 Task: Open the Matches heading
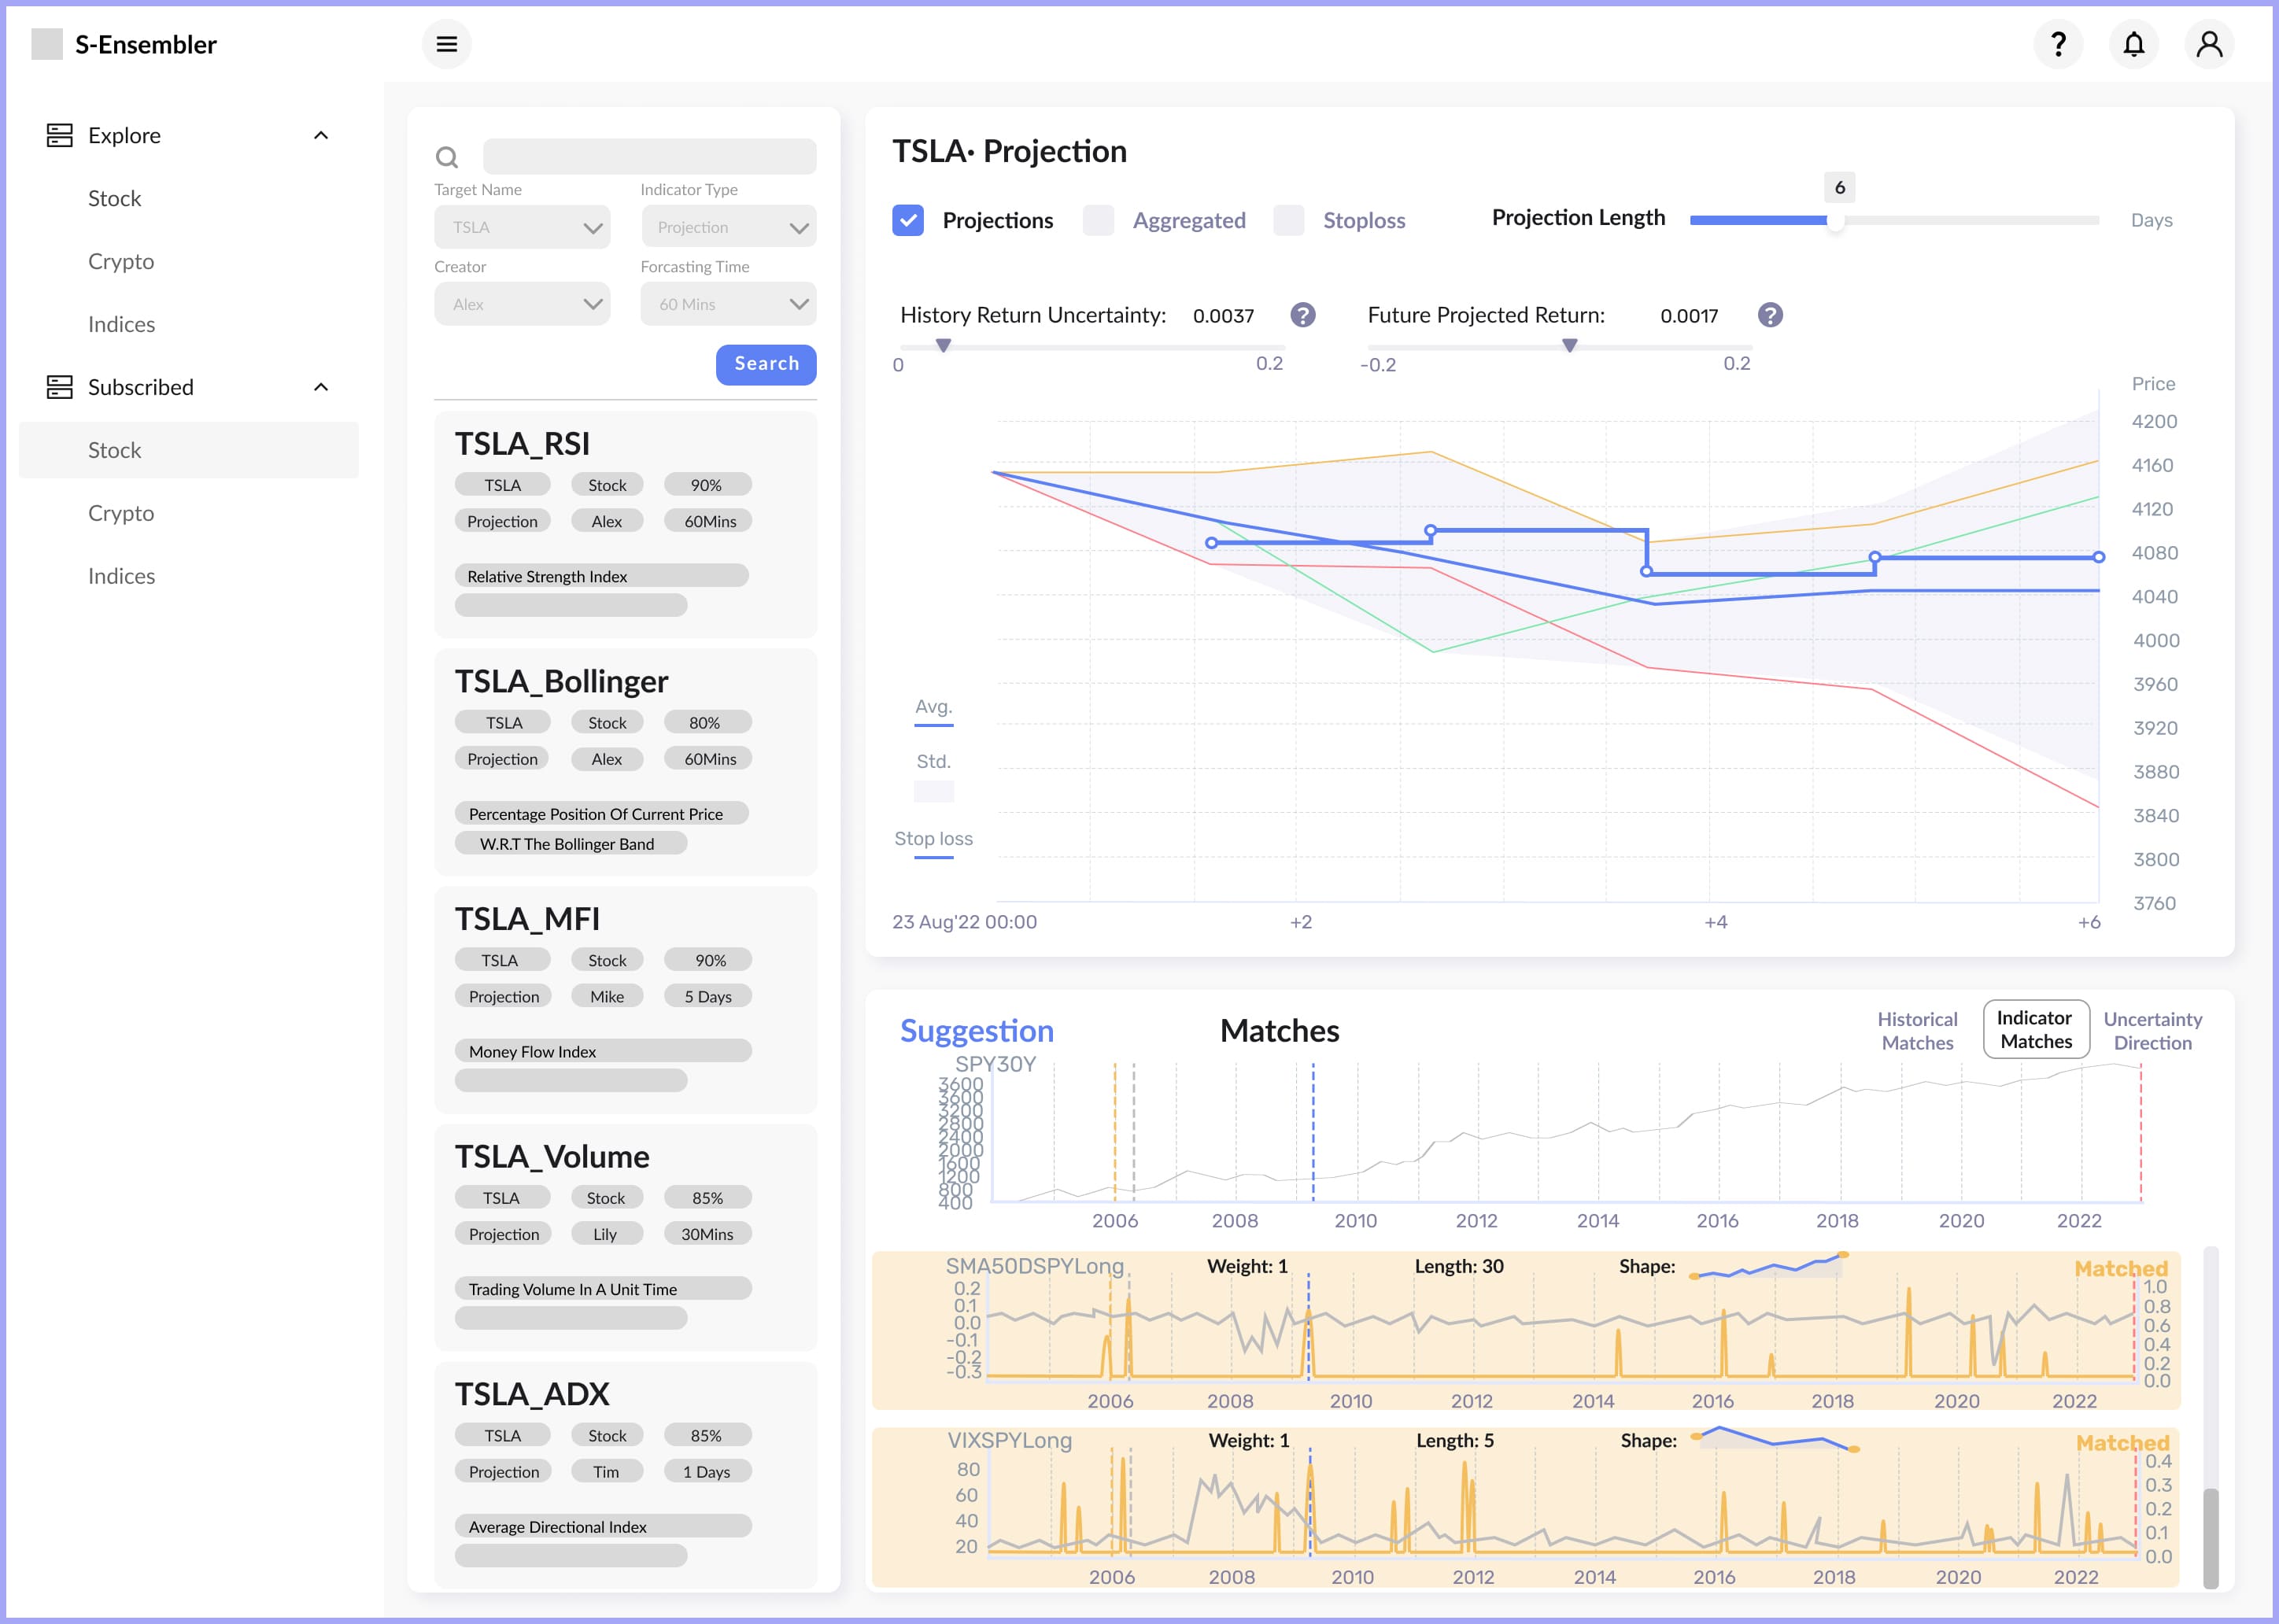point(1279,1031)
